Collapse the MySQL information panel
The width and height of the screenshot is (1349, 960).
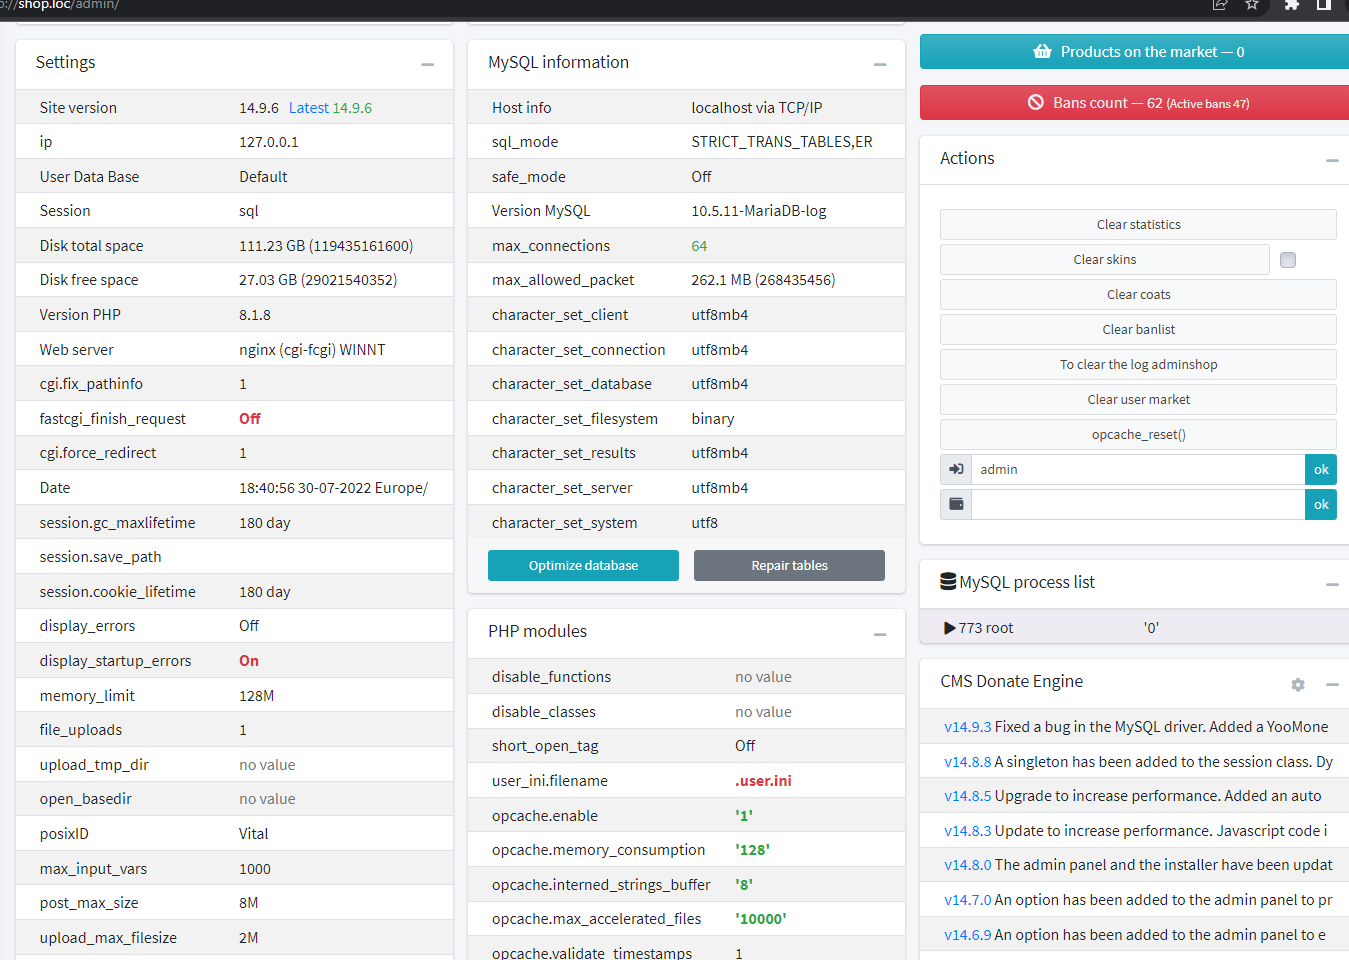tap(880, 64)
